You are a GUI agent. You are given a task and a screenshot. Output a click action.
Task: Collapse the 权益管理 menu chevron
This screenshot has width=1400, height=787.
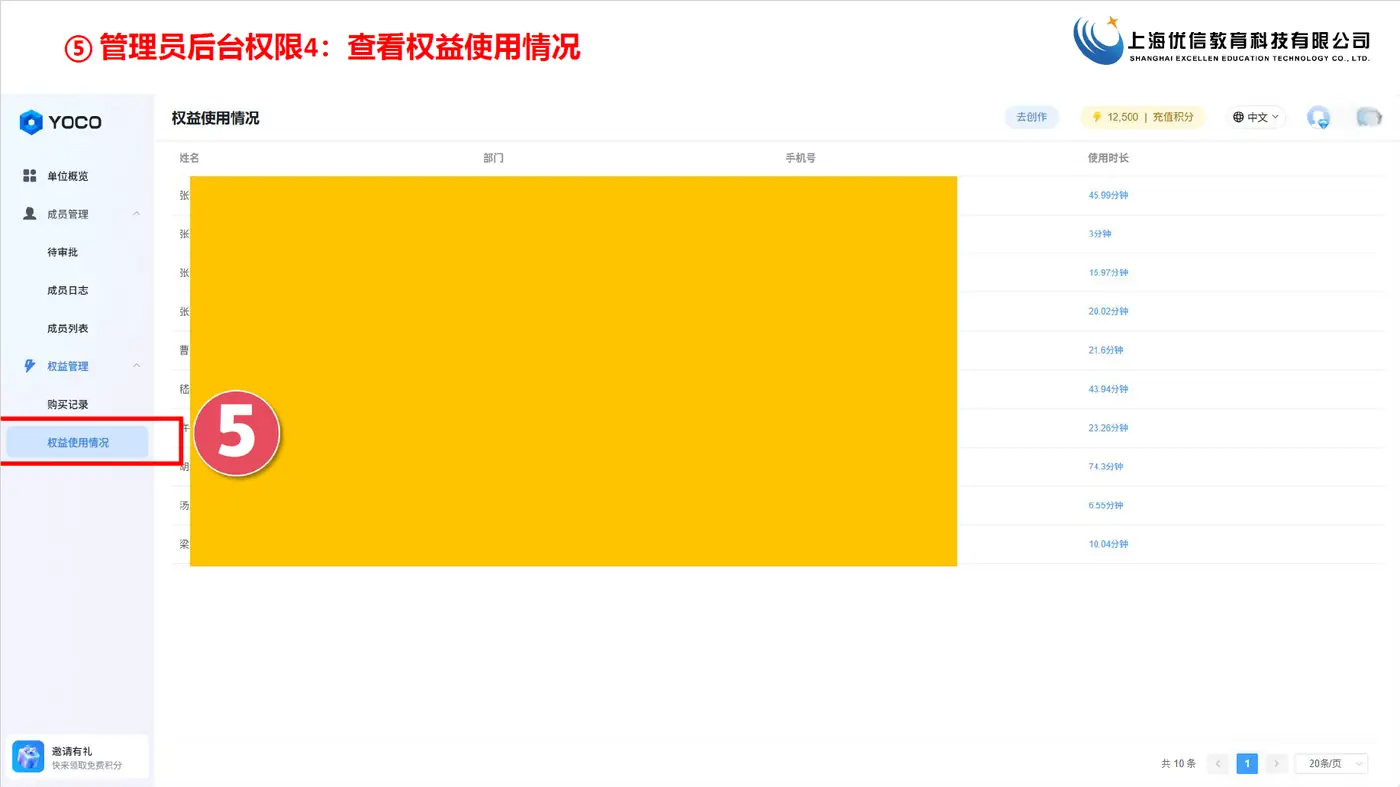coord(137,366)
